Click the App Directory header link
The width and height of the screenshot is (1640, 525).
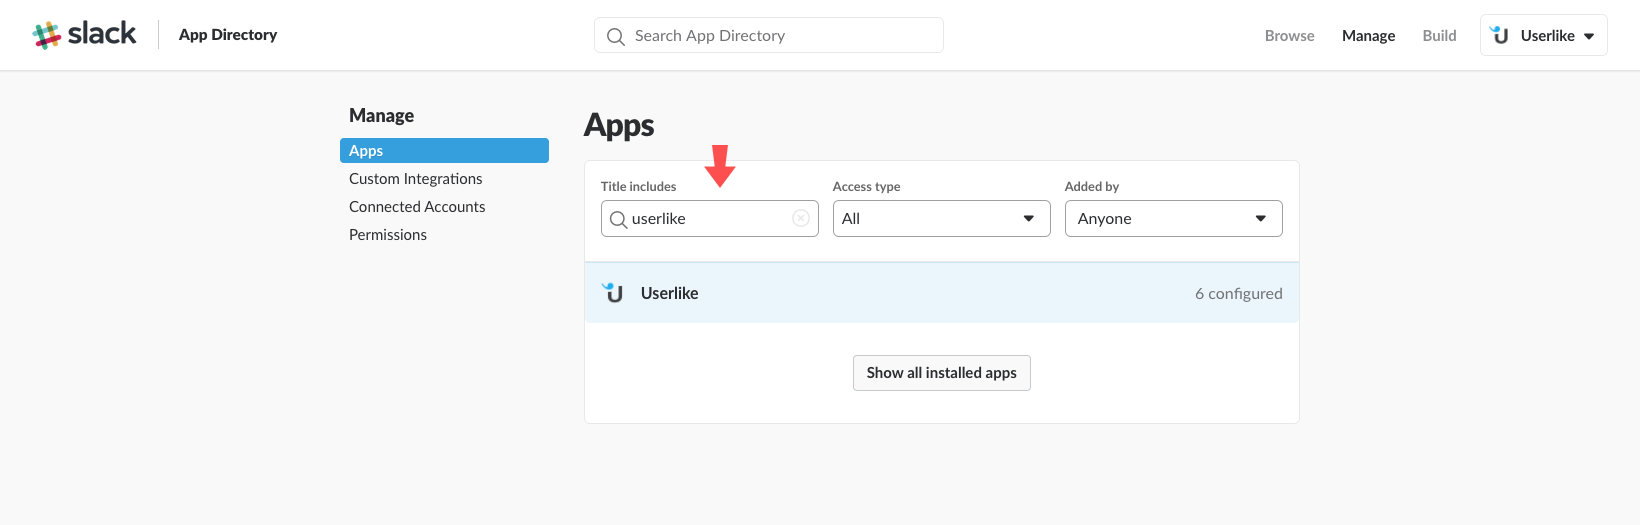[x=228, y=34]
